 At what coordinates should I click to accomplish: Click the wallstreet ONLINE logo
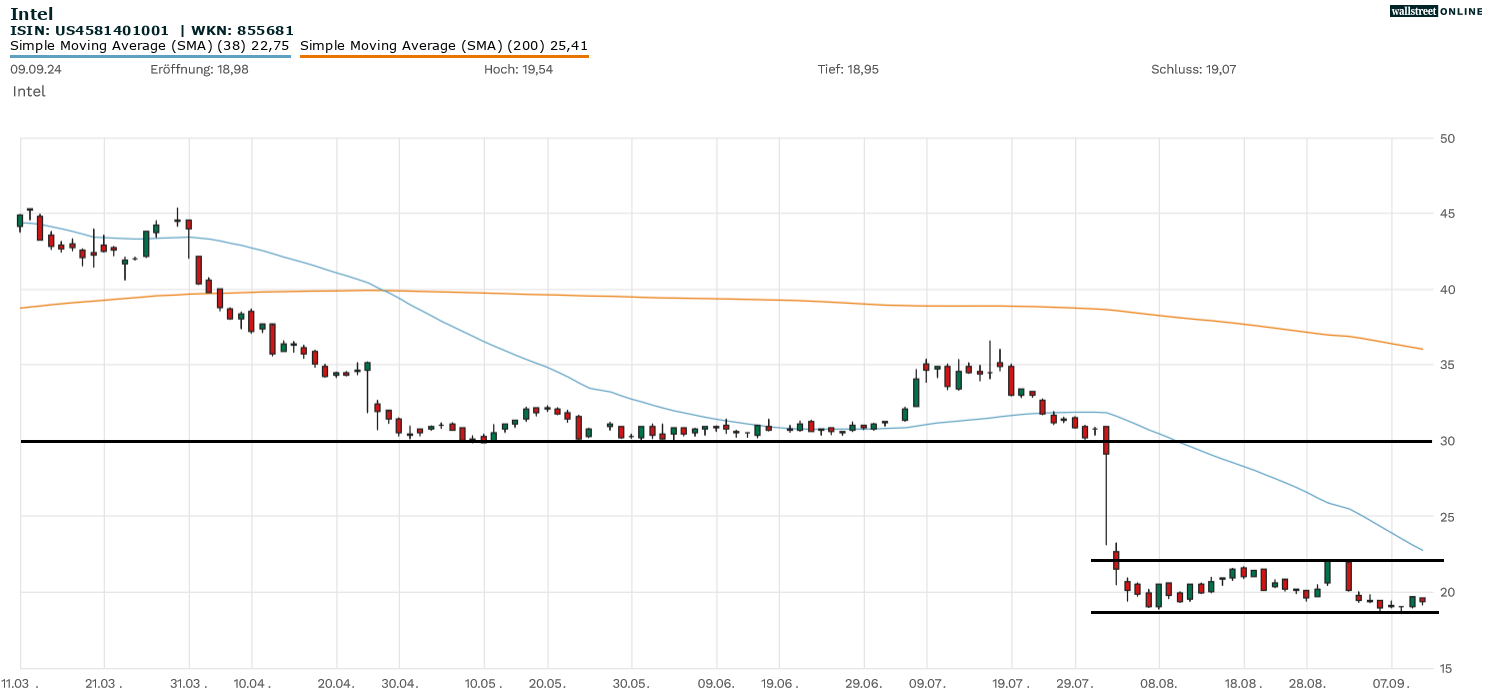pos(1436,11)
